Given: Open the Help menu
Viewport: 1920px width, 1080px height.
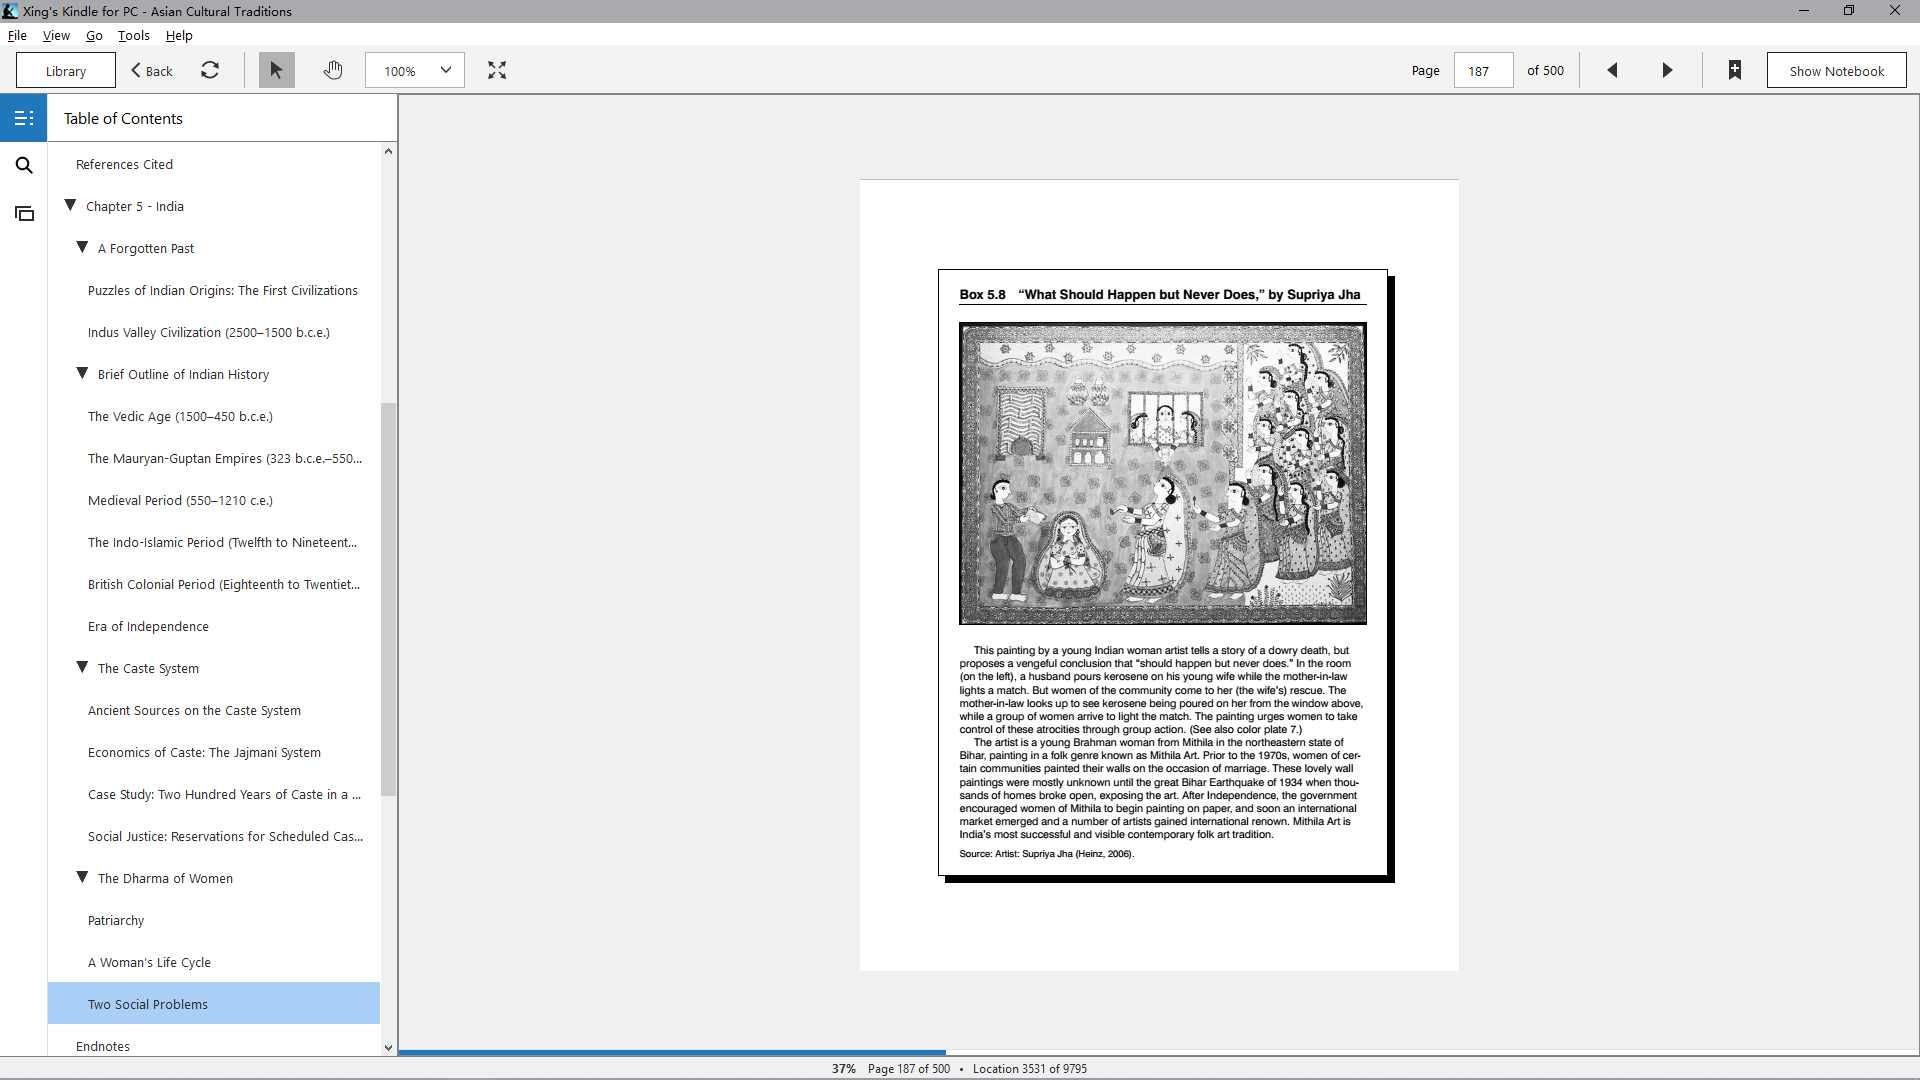Looking at the screenshot, I should coord(179,35).
